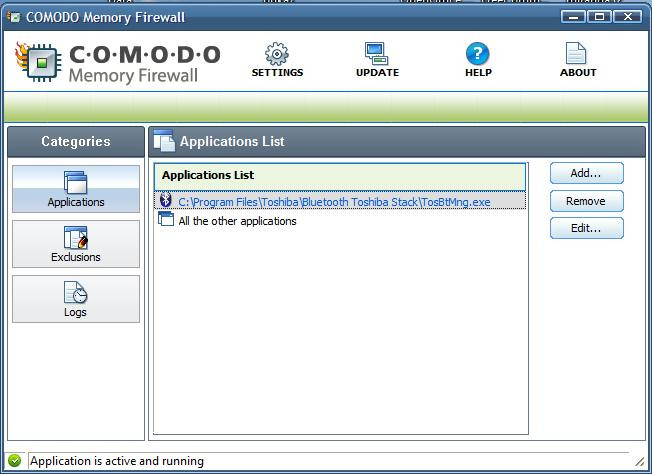Click the Add... button
Viewport: 652px width, 474px height.
coord(586,173)
